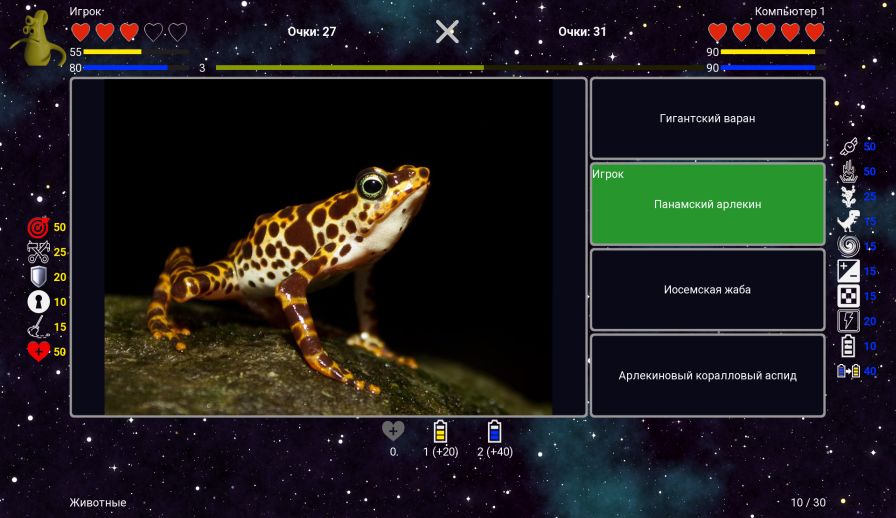This screenshot has width=896, height=518.
Task: Use the broom sweep ability
Action: tap(38, 327)
